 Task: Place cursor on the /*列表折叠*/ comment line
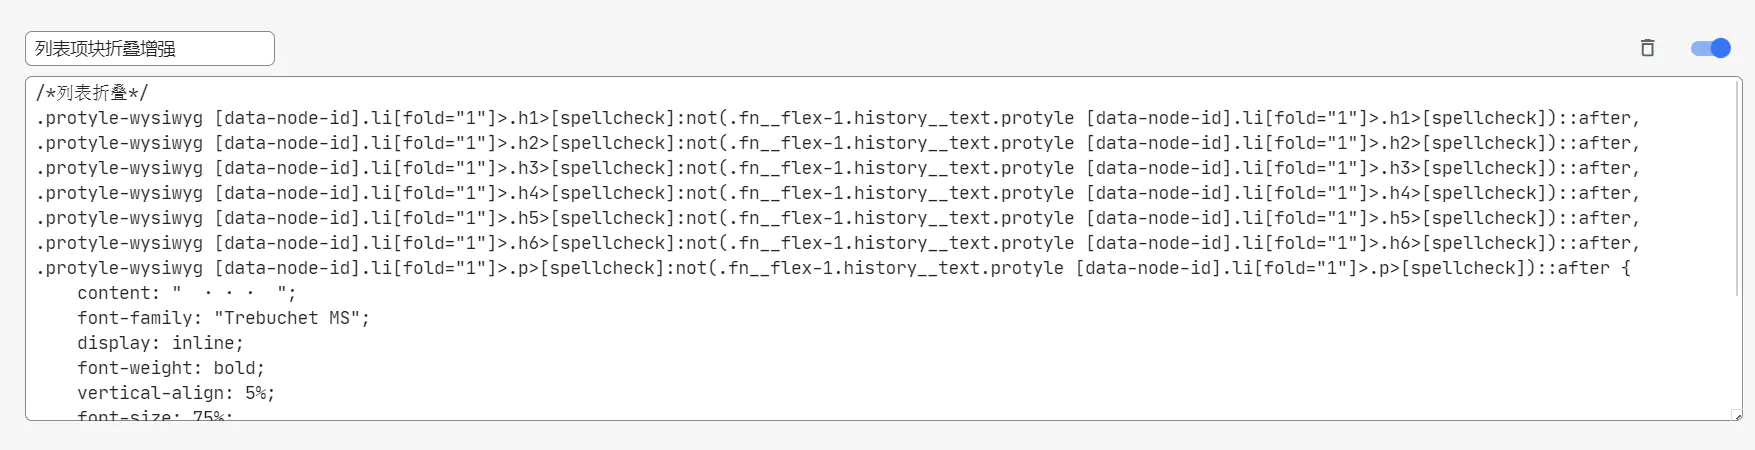tap(92, 93)
